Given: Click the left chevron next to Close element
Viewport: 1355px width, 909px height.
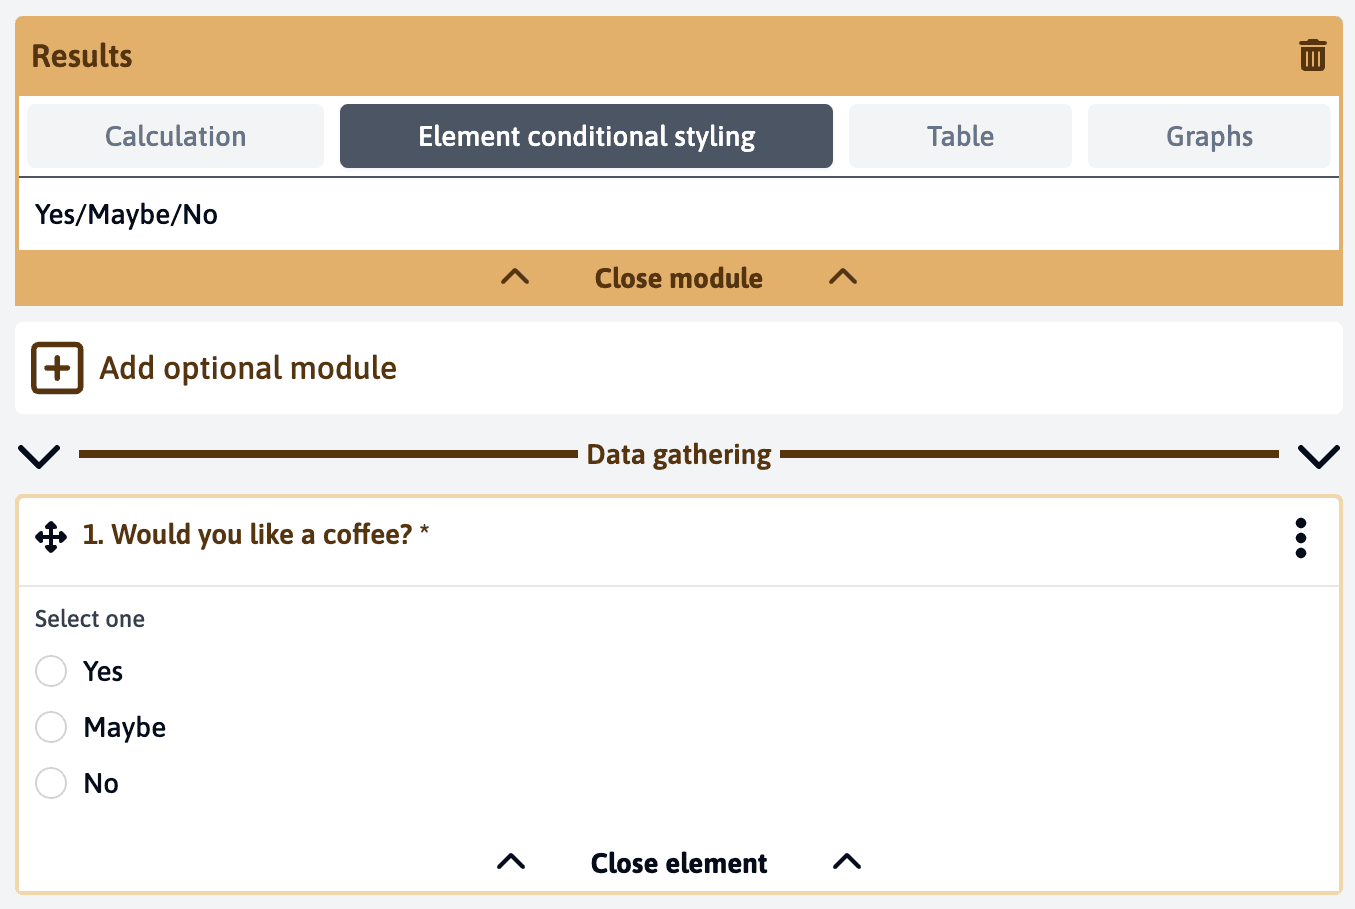Looking at the screenshot, I should (x=510, y=861).
